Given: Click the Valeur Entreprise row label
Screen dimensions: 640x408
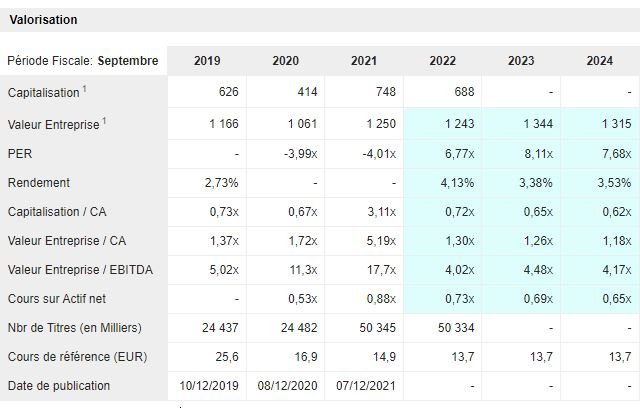Looking at the screenshot, I should [x=51, y=125].
